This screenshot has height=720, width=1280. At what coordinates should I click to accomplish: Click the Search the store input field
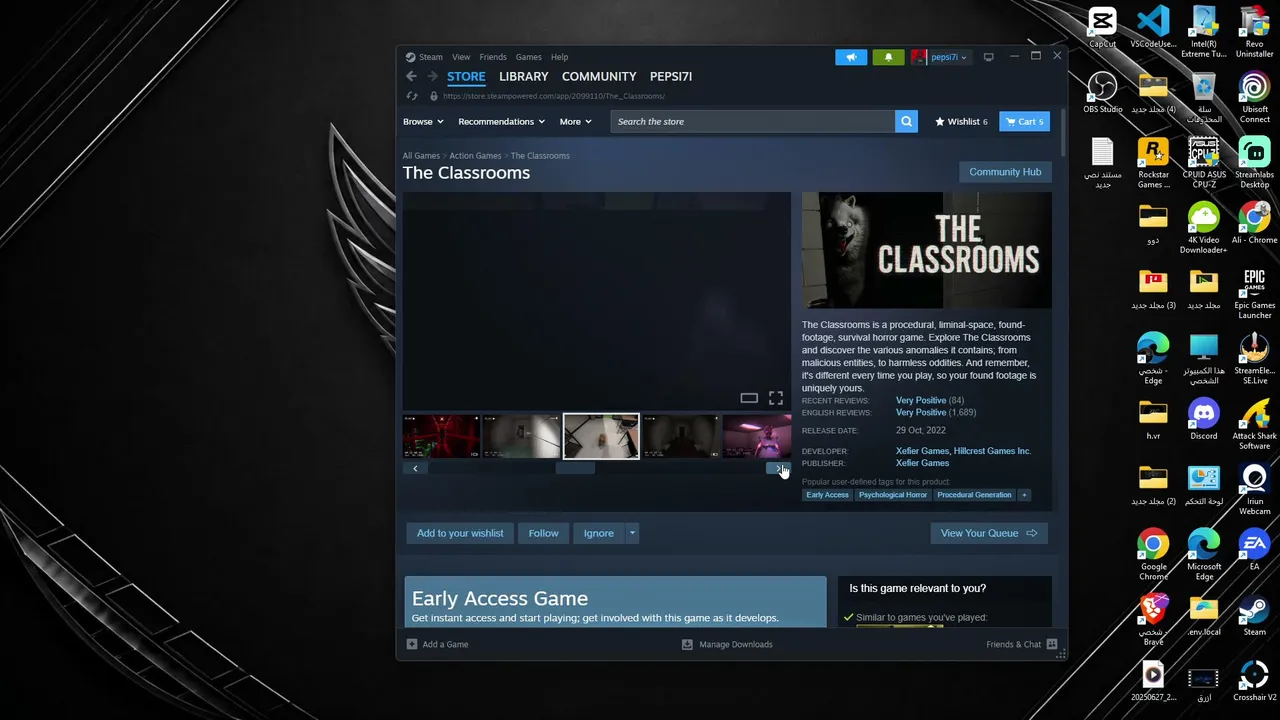point(753,121)
